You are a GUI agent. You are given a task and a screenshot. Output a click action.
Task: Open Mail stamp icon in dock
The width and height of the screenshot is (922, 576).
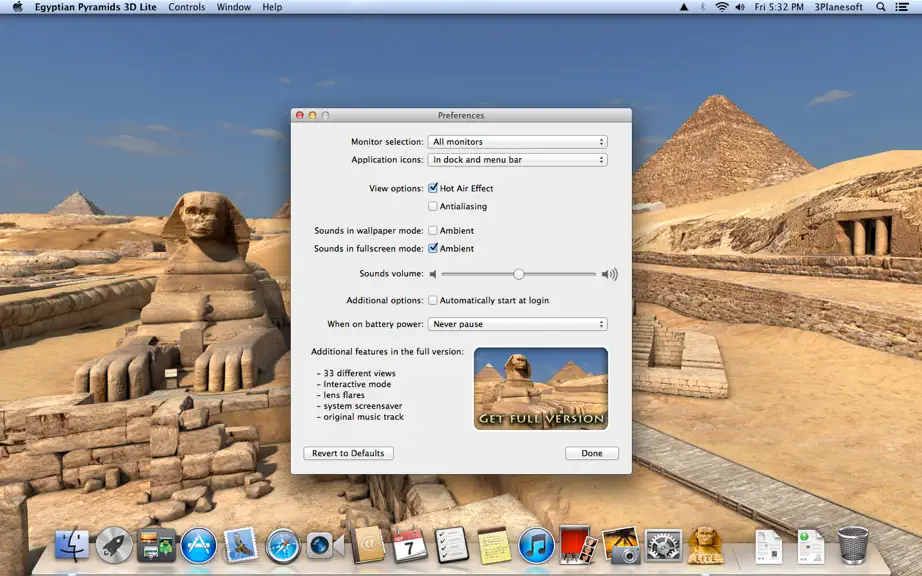click(241, 545)
